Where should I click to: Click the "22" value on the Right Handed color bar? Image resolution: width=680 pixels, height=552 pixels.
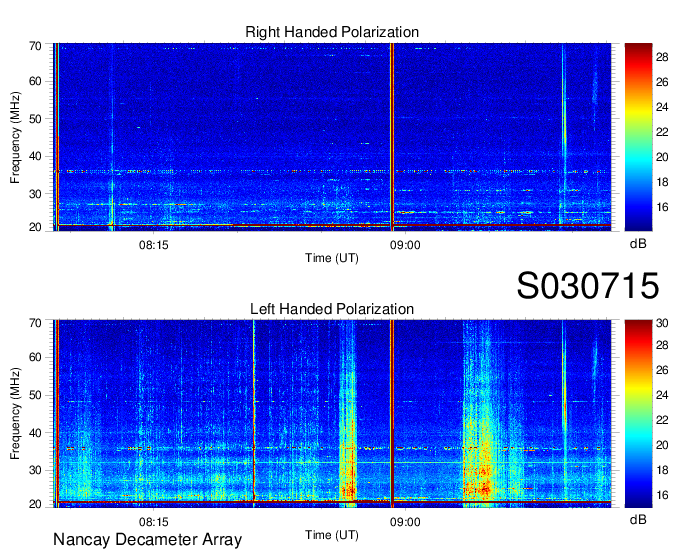662,132
